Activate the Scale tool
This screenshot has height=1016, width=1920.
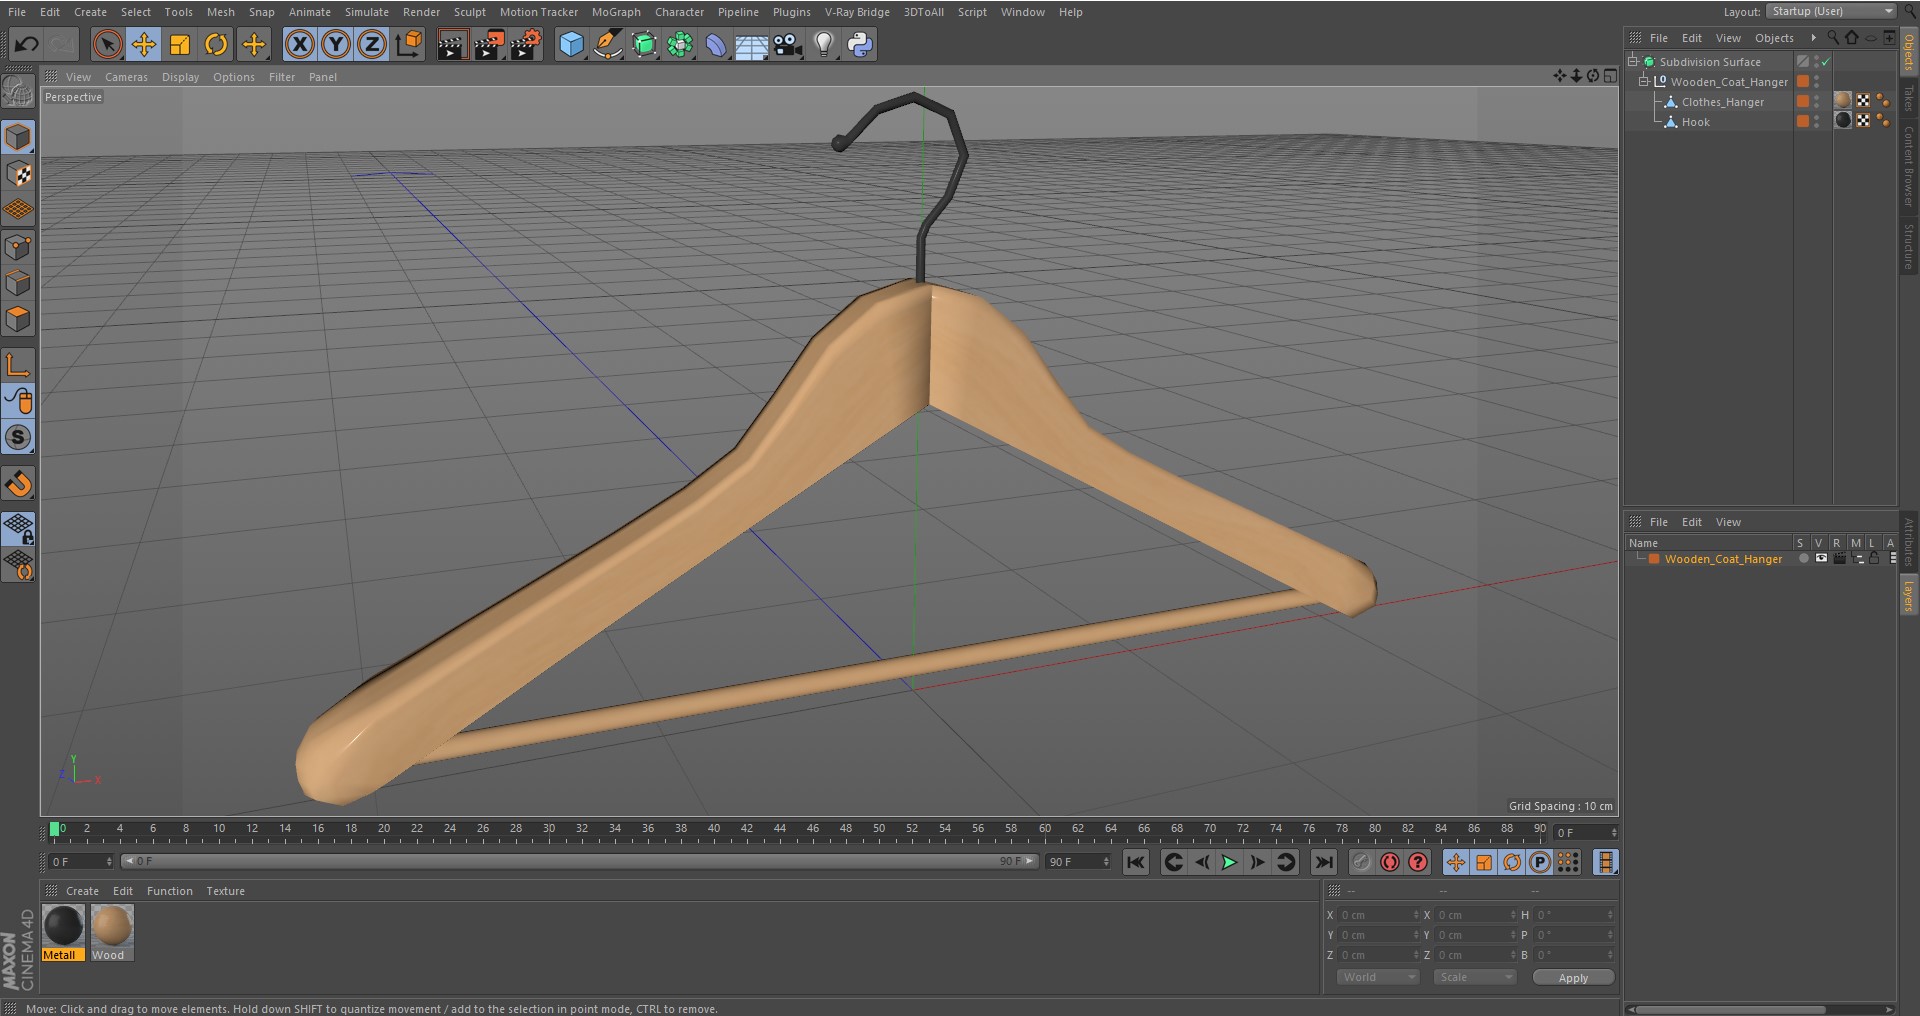tap(180, 44)
